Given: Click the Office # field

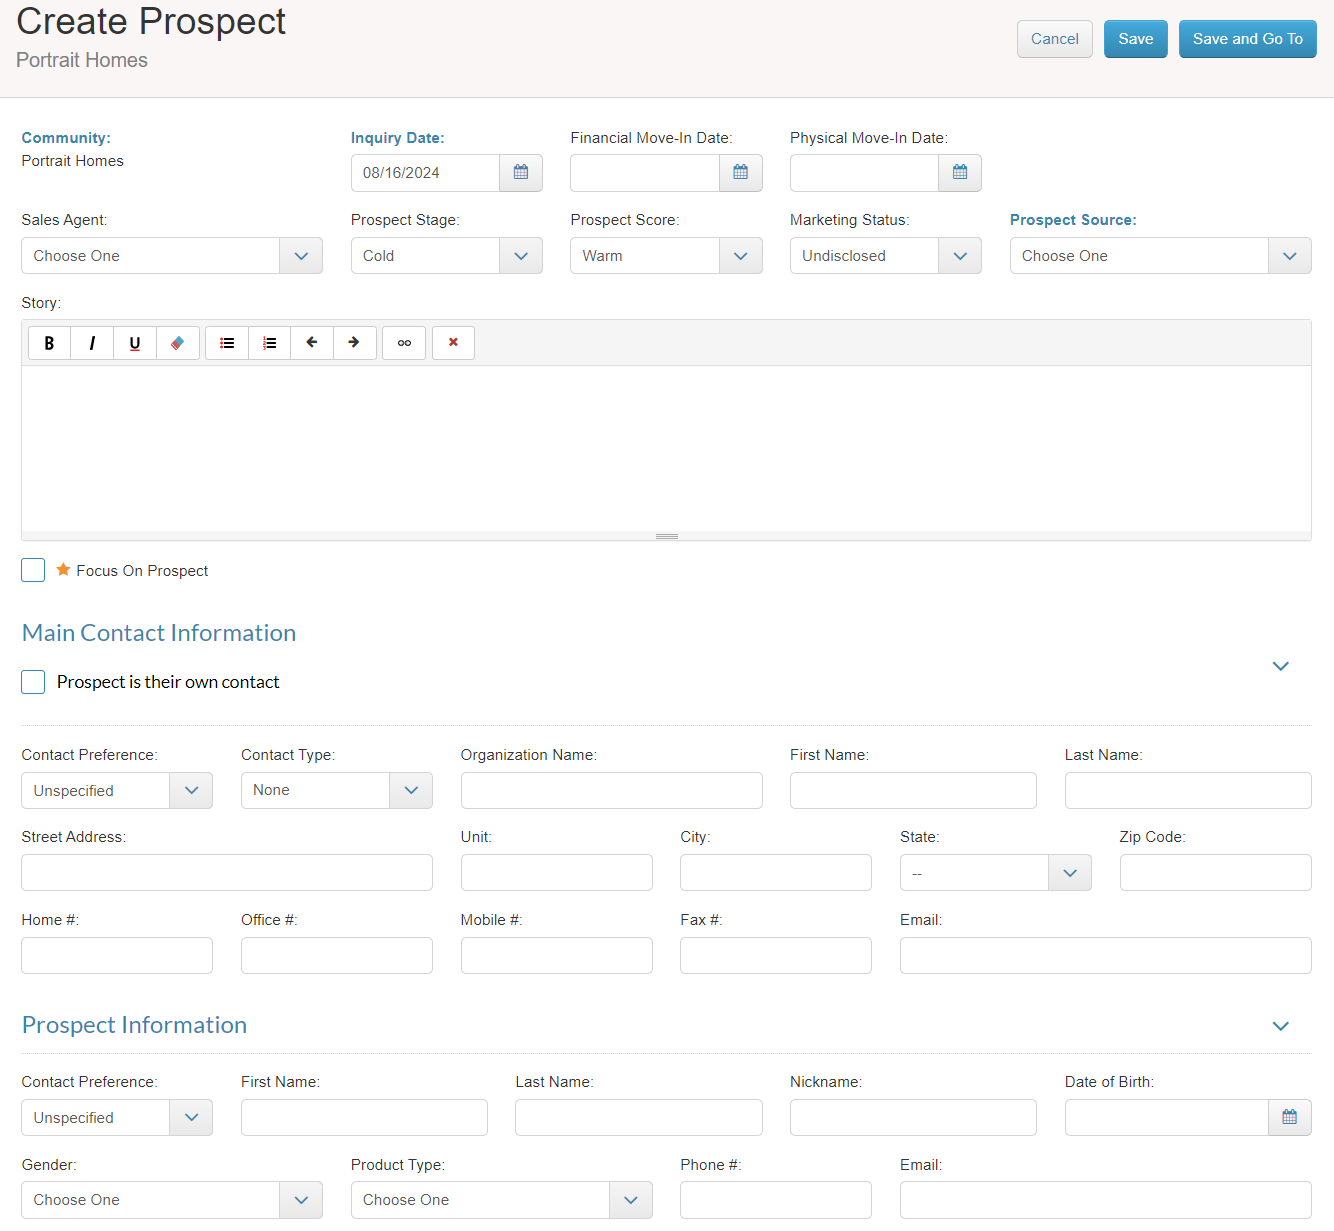Looking at the screenshot, I should [337, 956].
